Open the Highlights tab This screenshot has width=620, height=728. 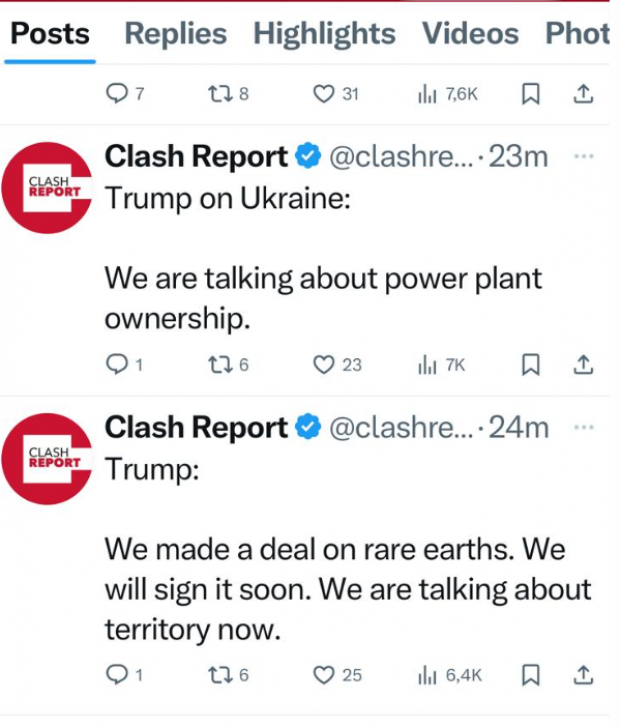pos(324,34)
